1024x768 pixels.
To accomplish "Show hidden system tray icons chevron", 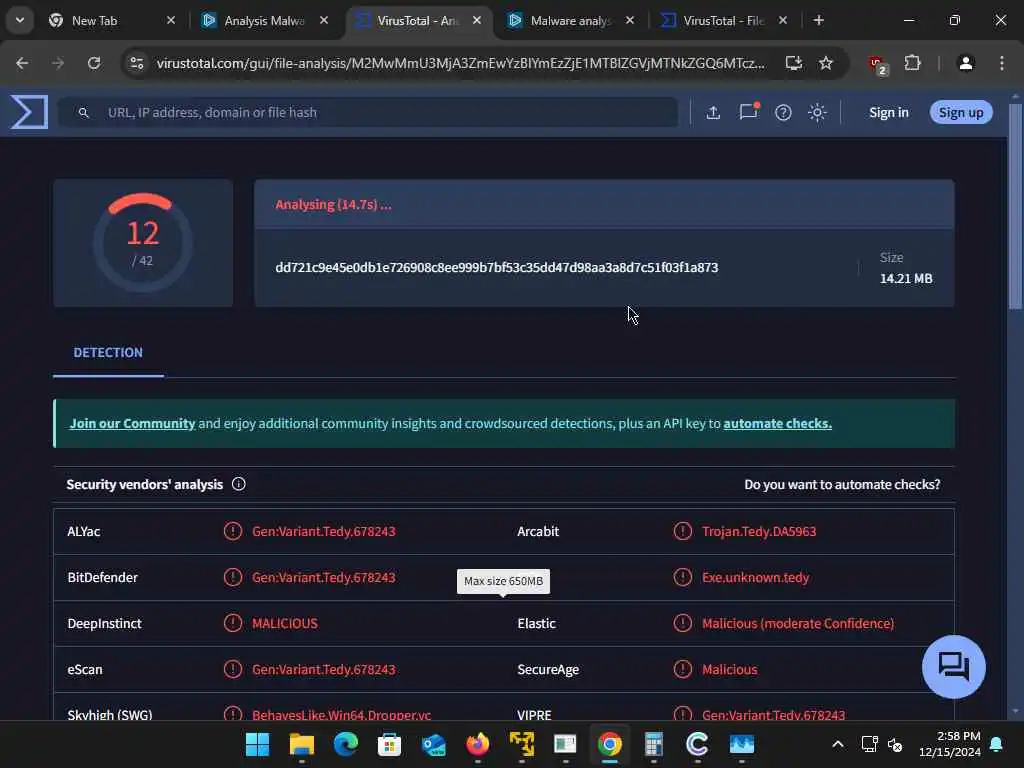I will (838, 744).
